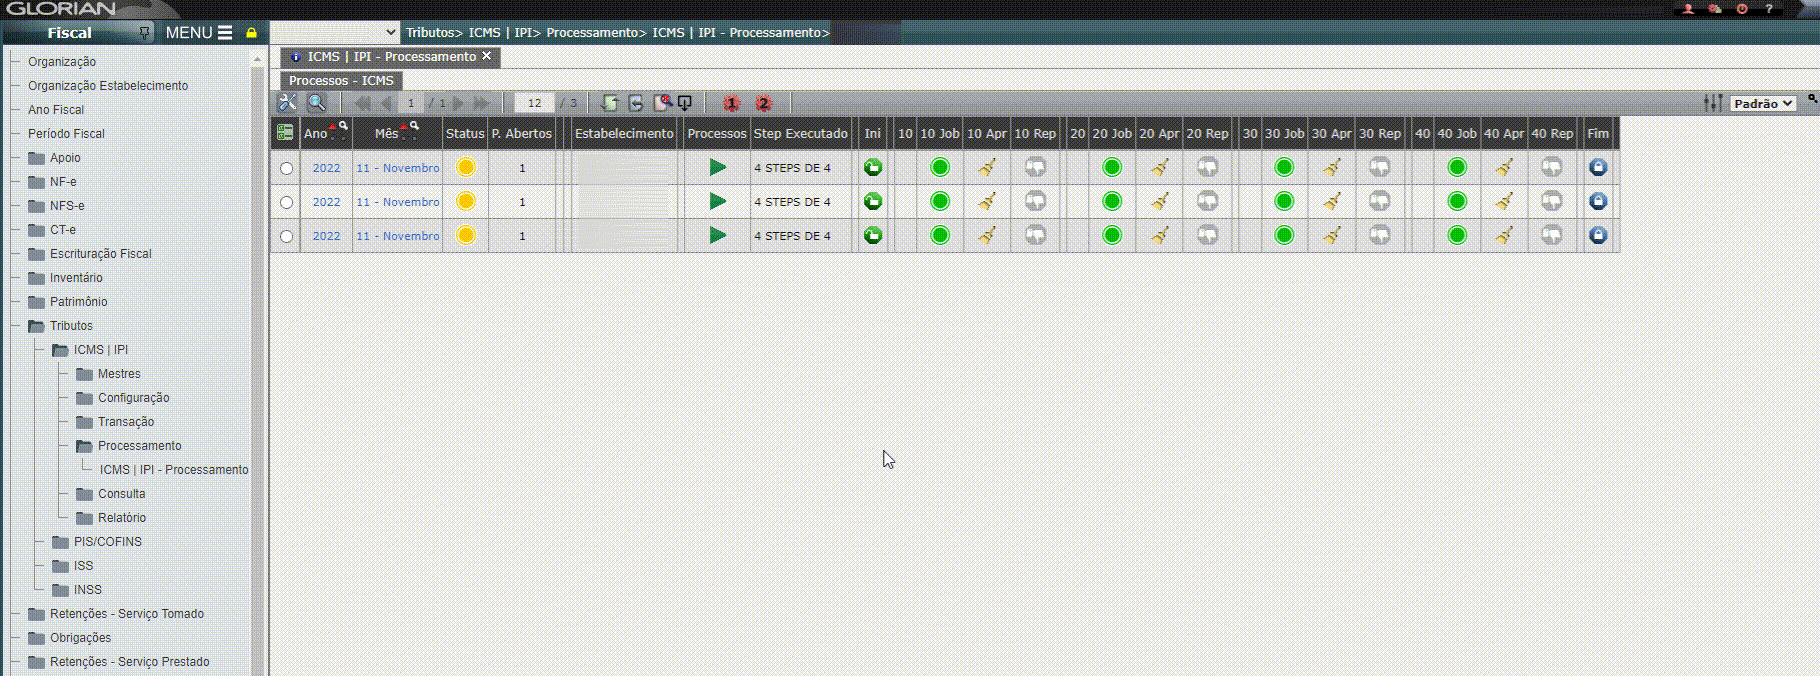1820x676 pixels.
Task: Click the page number input field
Action: 411,103
